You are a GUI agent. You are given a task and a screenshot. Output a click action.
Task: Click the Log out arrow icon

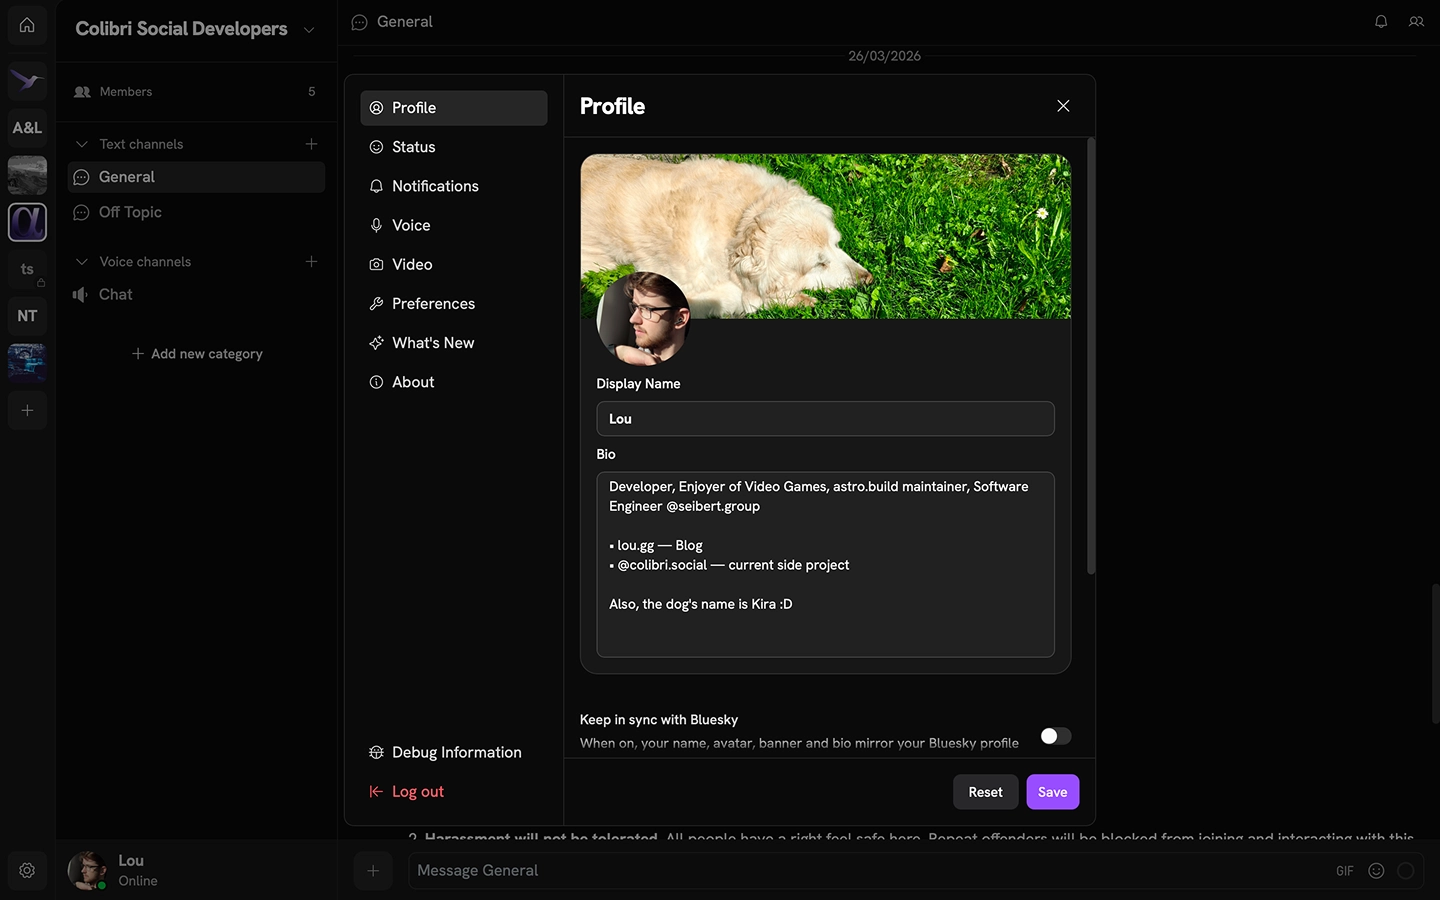[376, 791]
